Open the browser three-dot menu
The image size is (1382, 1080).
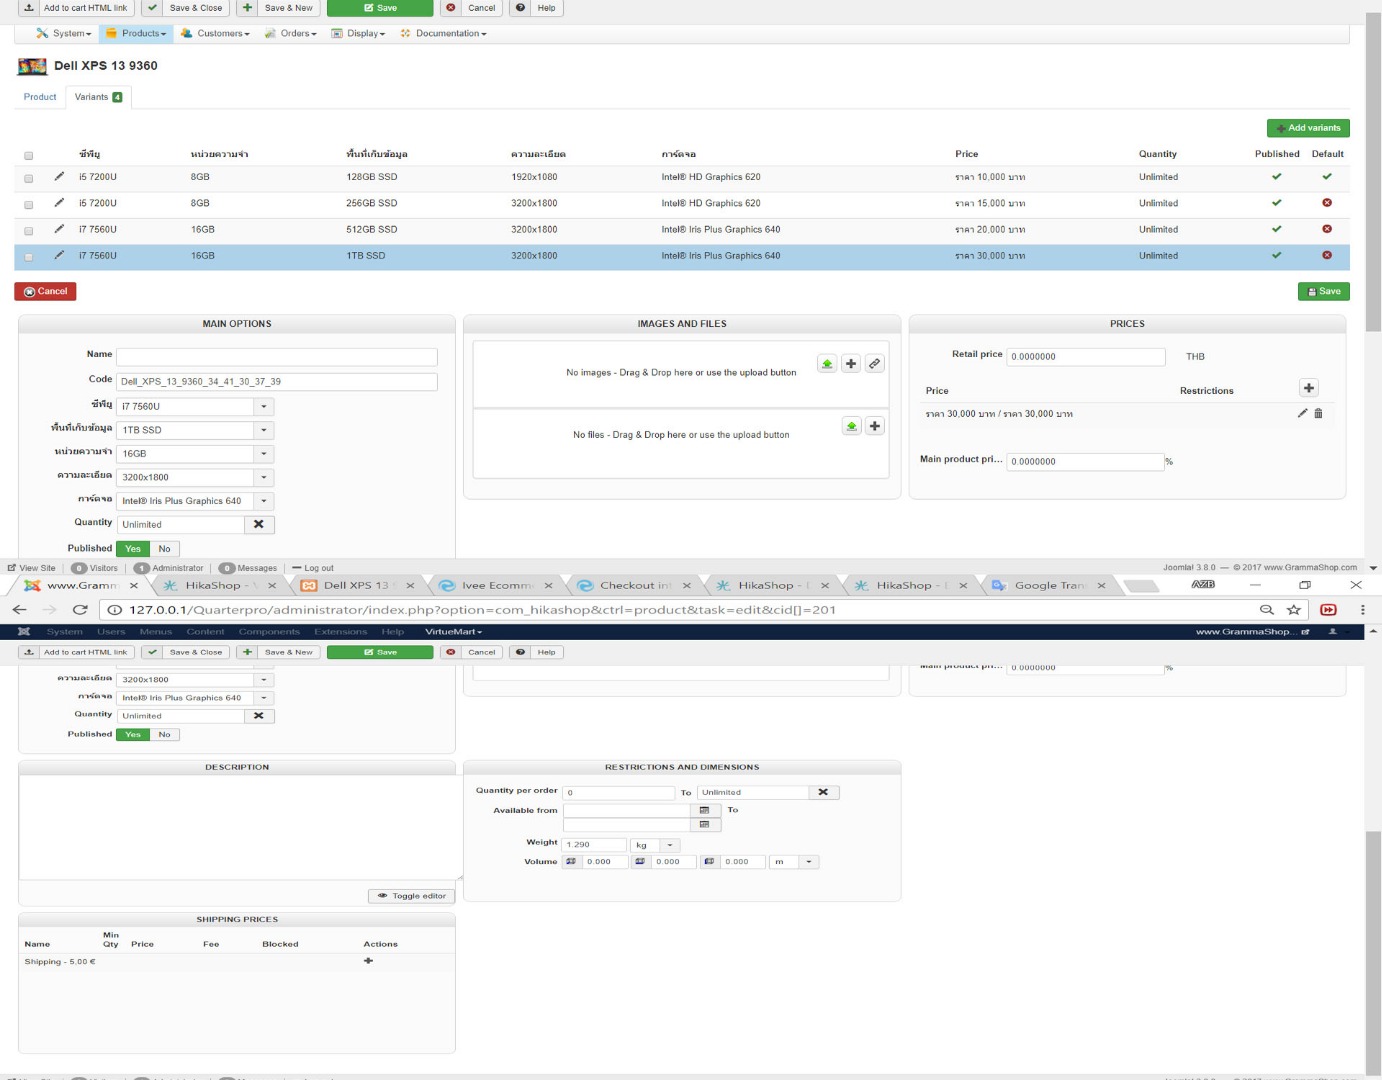coord(1362,609)
